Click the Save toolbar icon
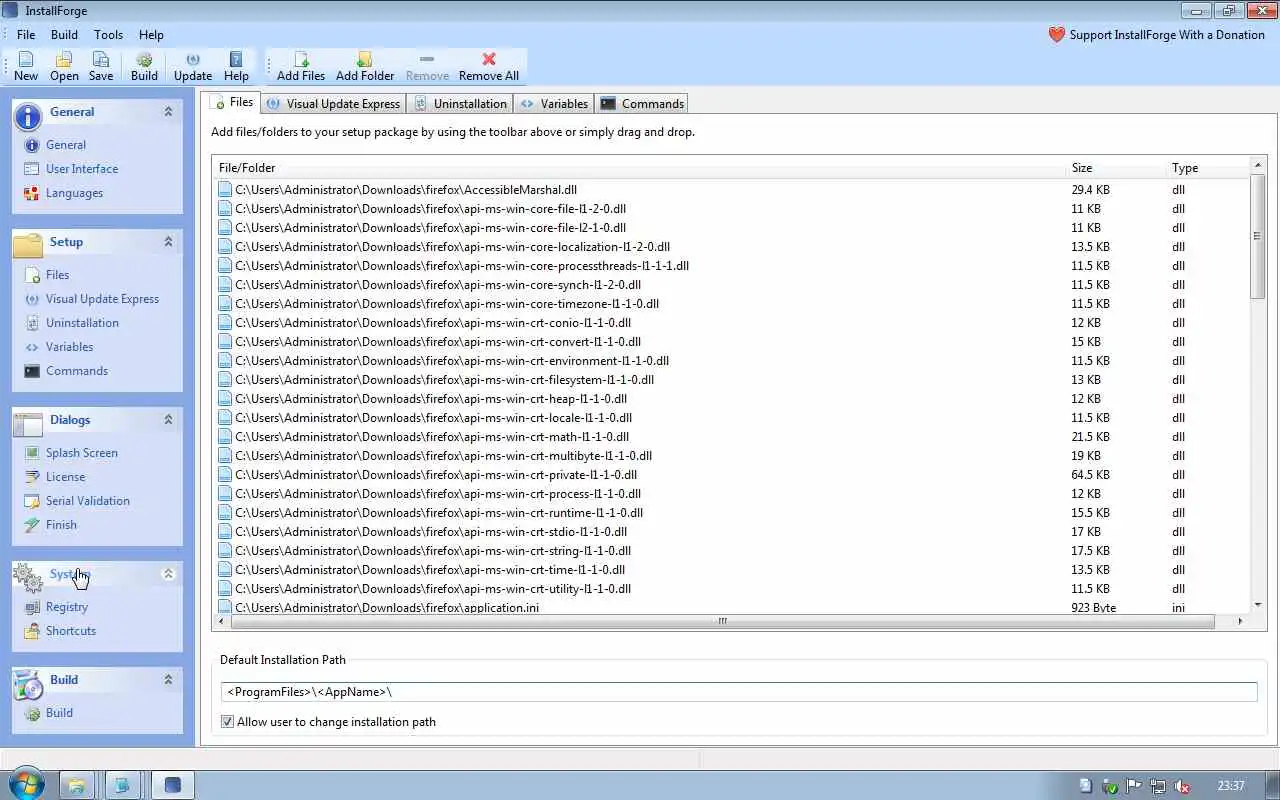The image size is (1280, 800). click(x=101, y=66)
